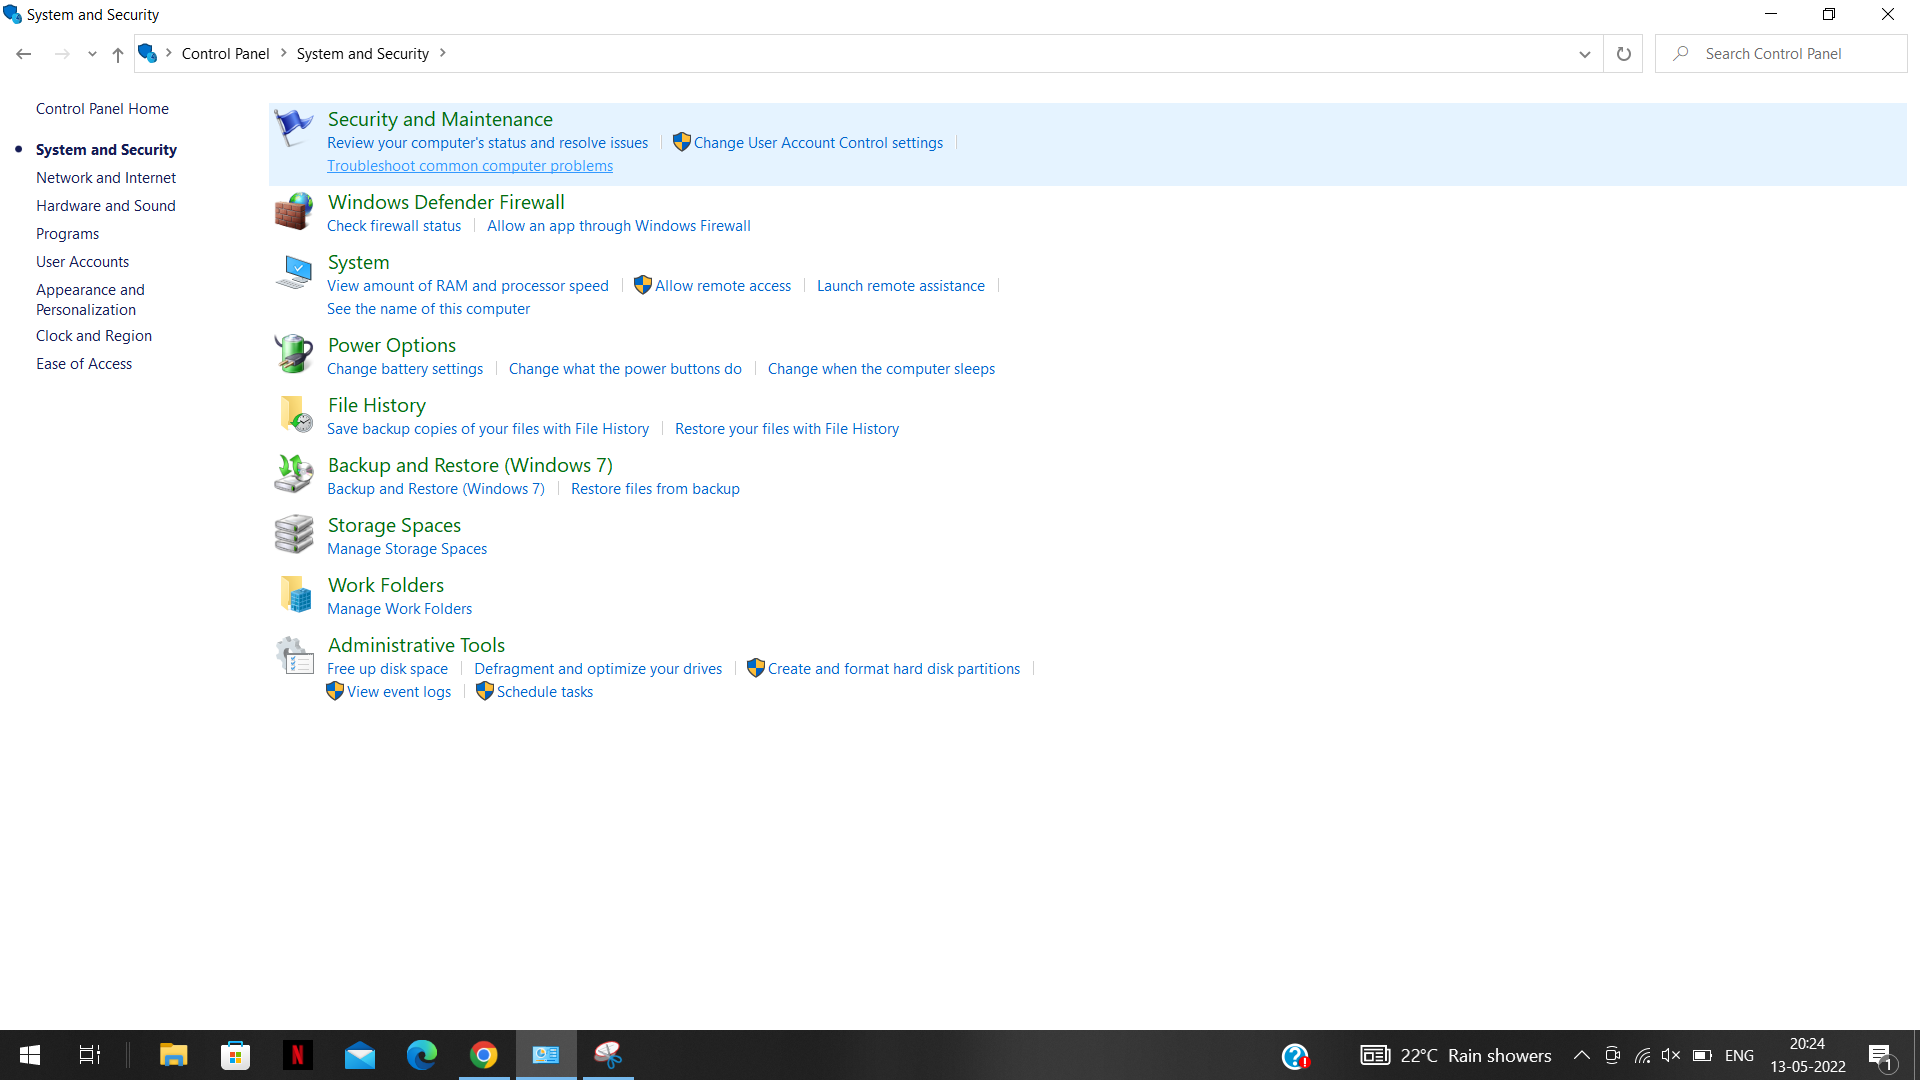Screen dimensions: 1920x1080
Task: Show hidden icons in the system tray
Action: click(x=1582, y=1055)
